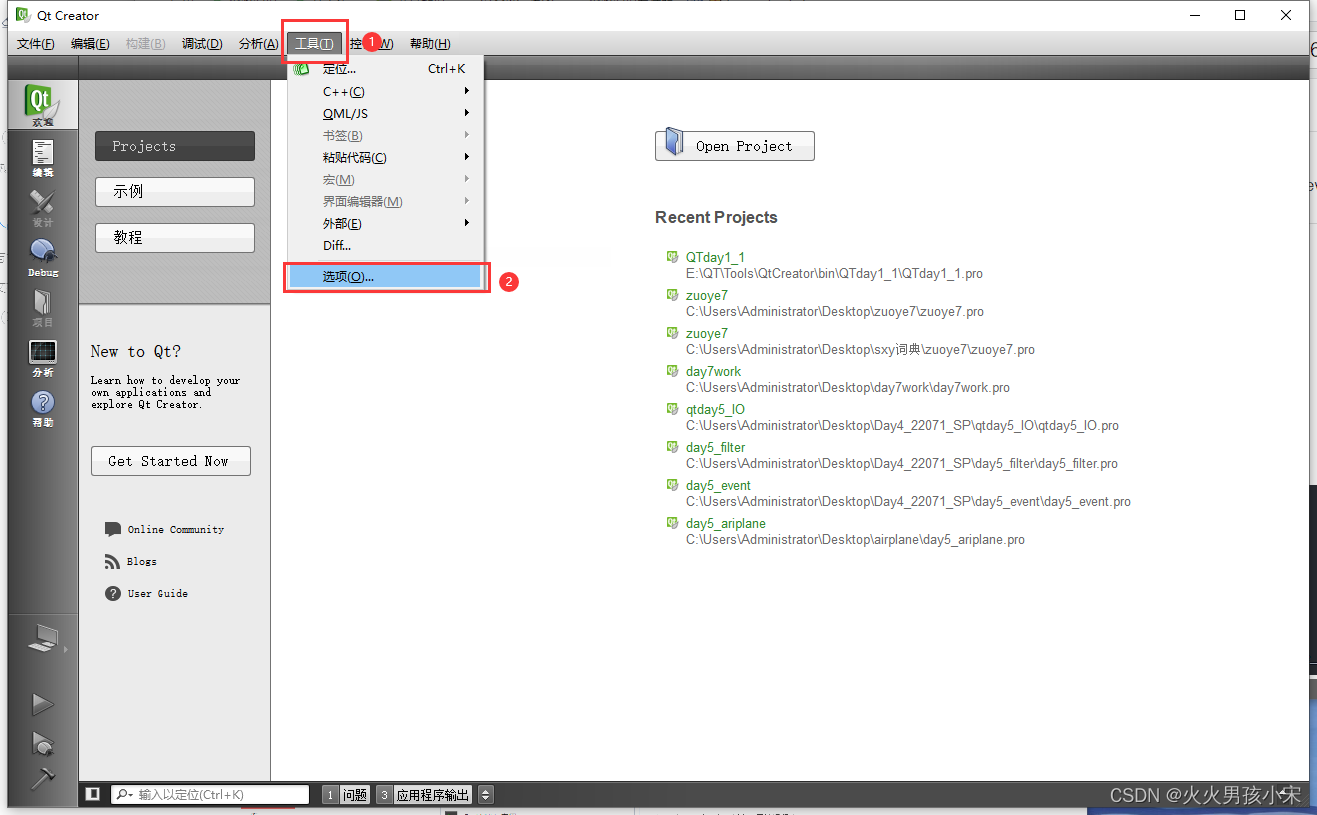1317x815 pixels.
Task: Click the project icon beside day5_ariplane
Action: pos(673,523)
